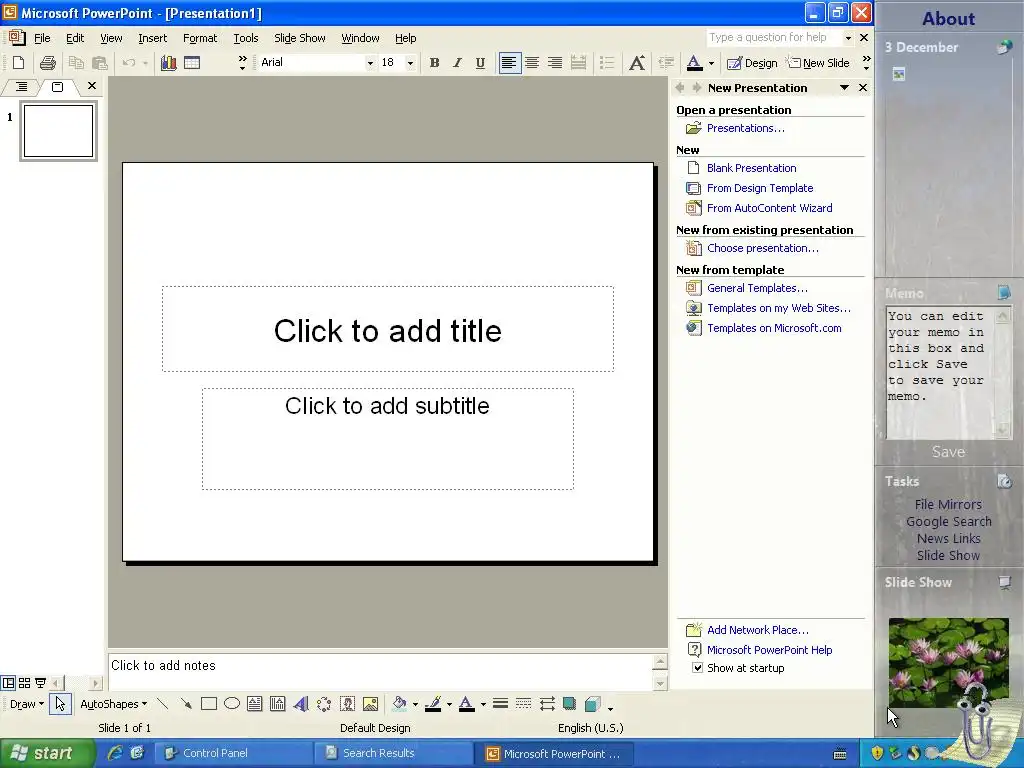The width and height of the screenshot is (1024, 768).
Task: Click in the Click to add notes area
Action: (380, 671)
